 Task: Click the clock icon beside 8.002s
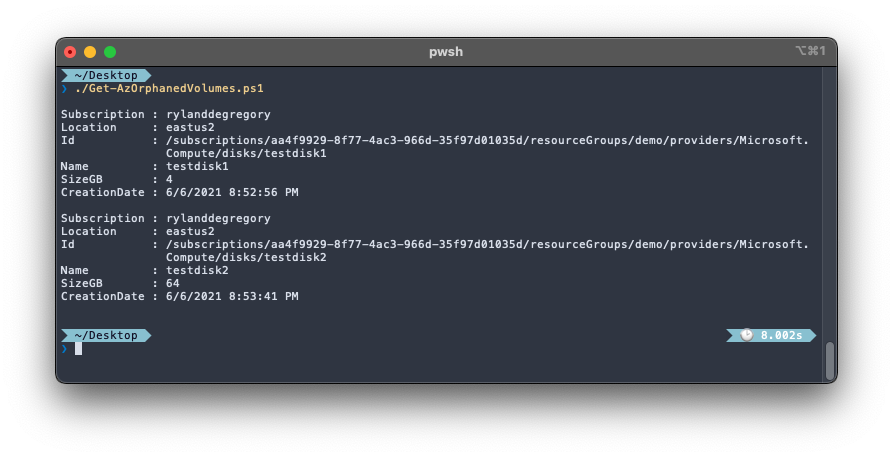[x=747, y=335]
